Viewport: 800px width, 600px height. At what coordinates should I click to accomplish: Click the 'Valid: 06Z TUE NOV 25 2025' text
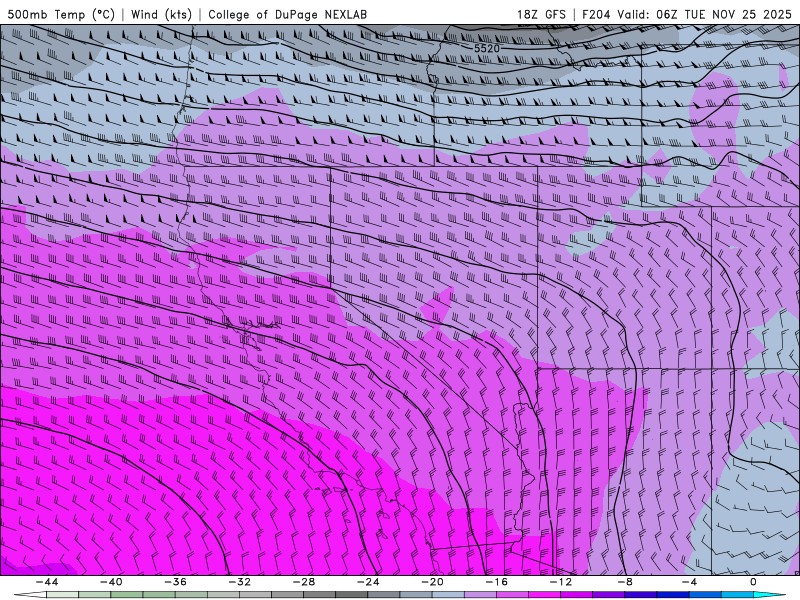click(705, 14)
